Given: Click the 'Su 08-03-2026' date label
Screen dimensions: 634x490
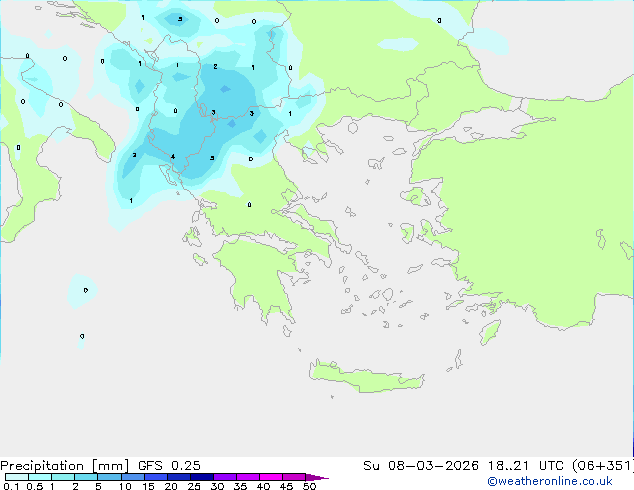Looking at the screenshot, I should [x=421, y=466].
